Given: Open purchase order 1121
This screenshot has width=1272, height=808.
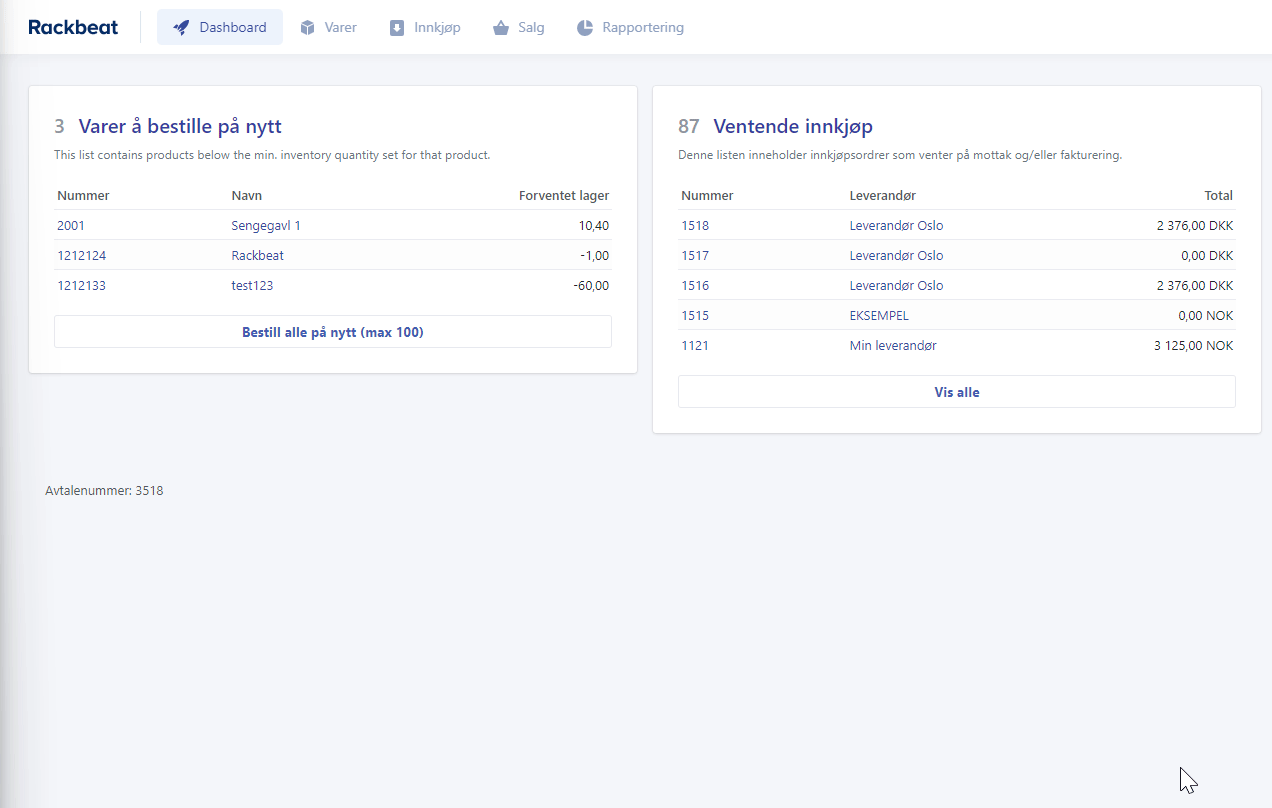Looking at the screenshot, I should point(695,345).
